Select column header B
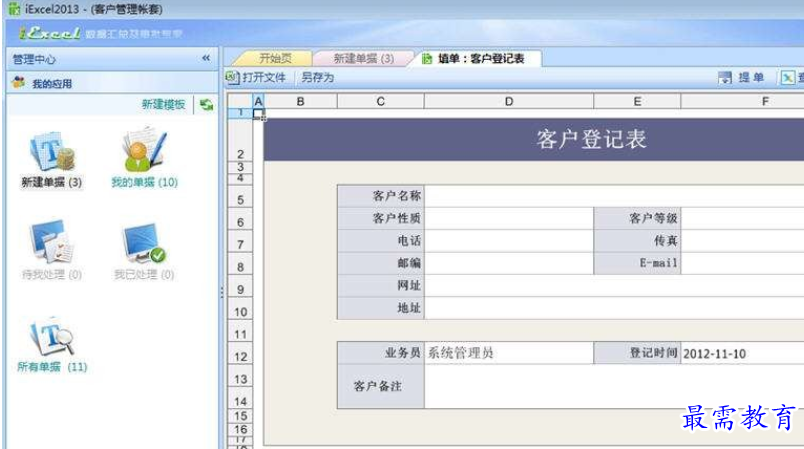 coord(300,101)
